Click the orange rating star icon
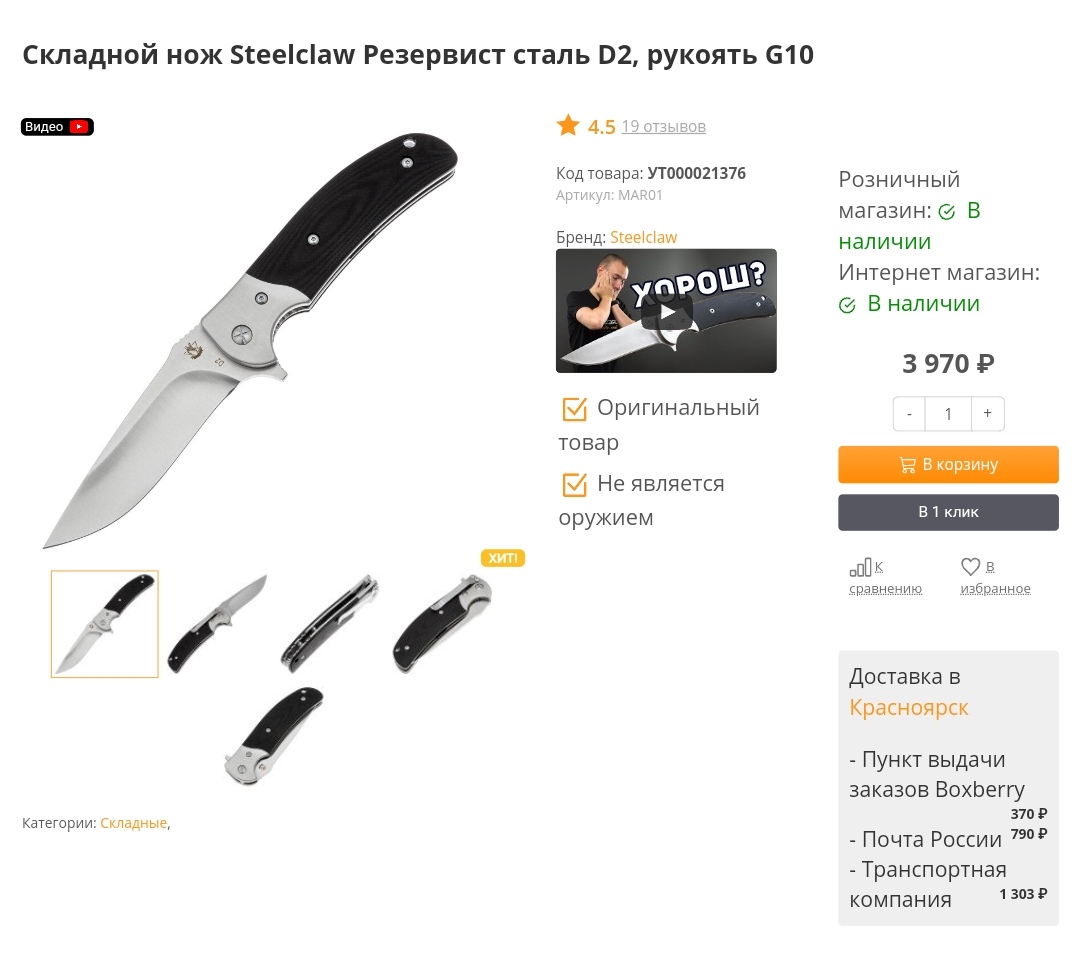Screen dimensions: 1080x955 [568, 126]
